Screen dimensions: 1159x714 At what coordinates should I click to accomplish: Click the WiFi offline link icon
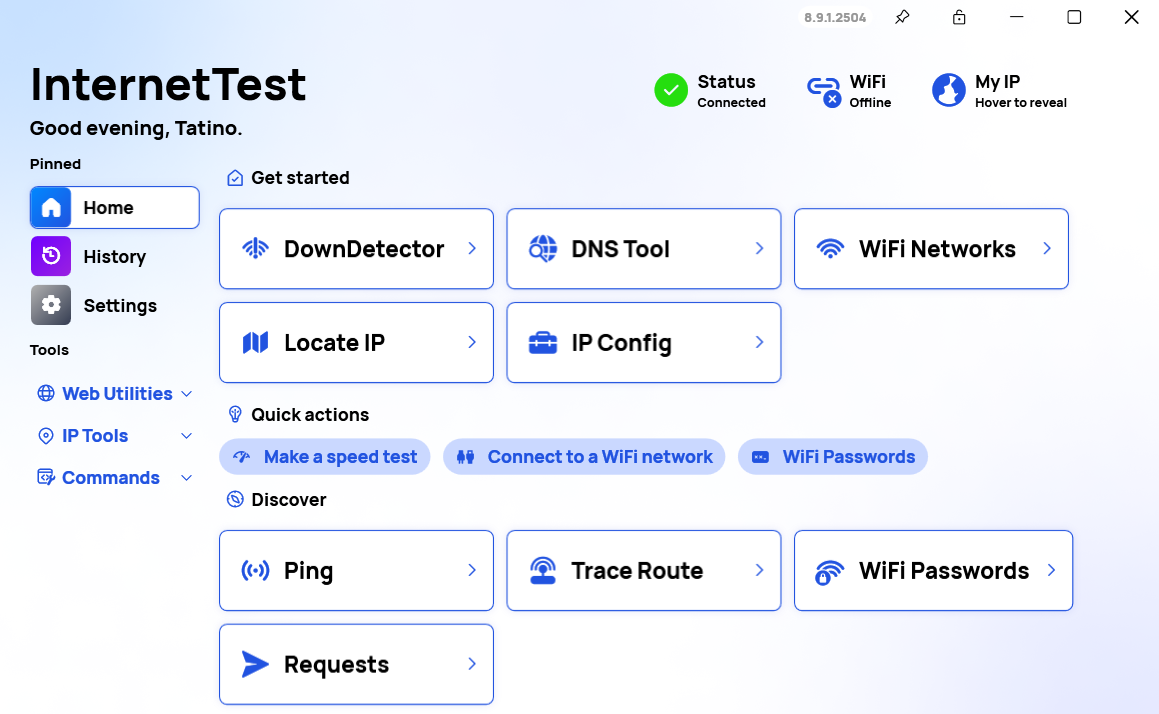click(x=823, y=90)
